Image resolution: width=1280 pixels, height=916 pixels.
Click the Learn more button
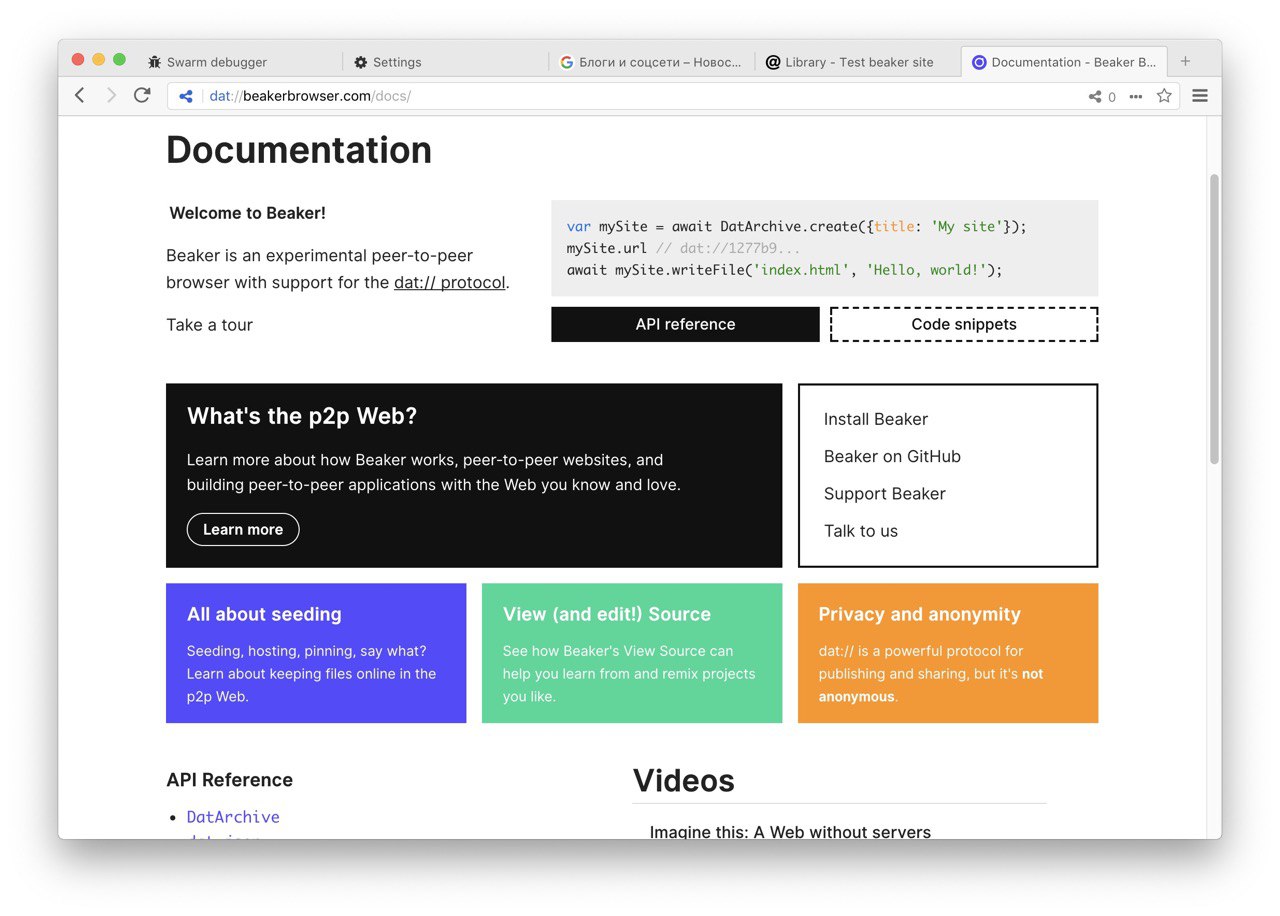click(x=243, y=529)
